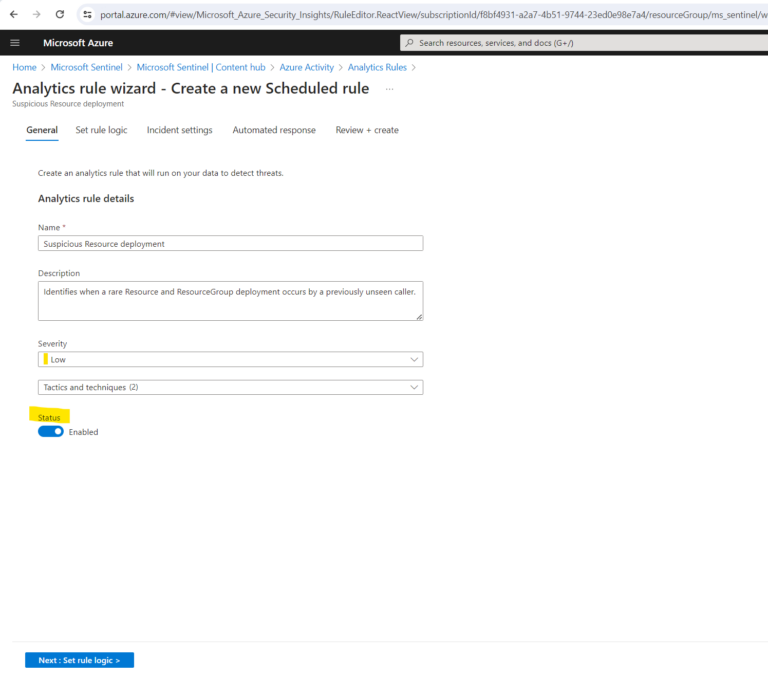This screenshot has width=768, height=677.
Task: Click the Suspicious Resource deployment subtitle
Action: (68, 104)
